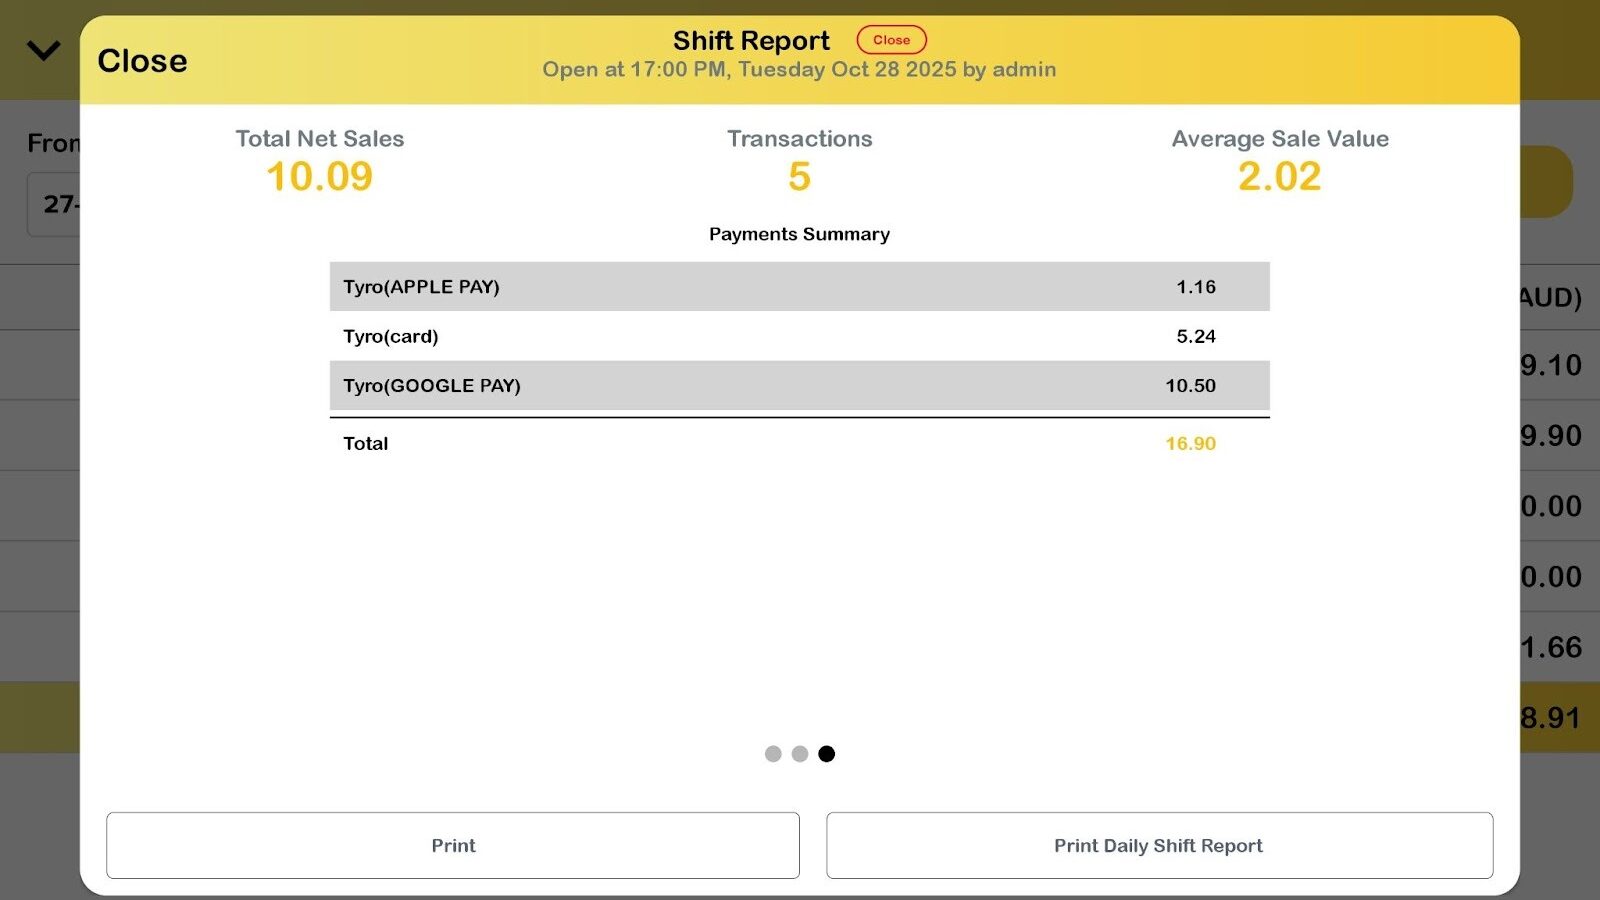Select the Tyro(card) payment row
The width and height of the screenshot is (1600, 900).
(x=799, y=336)
